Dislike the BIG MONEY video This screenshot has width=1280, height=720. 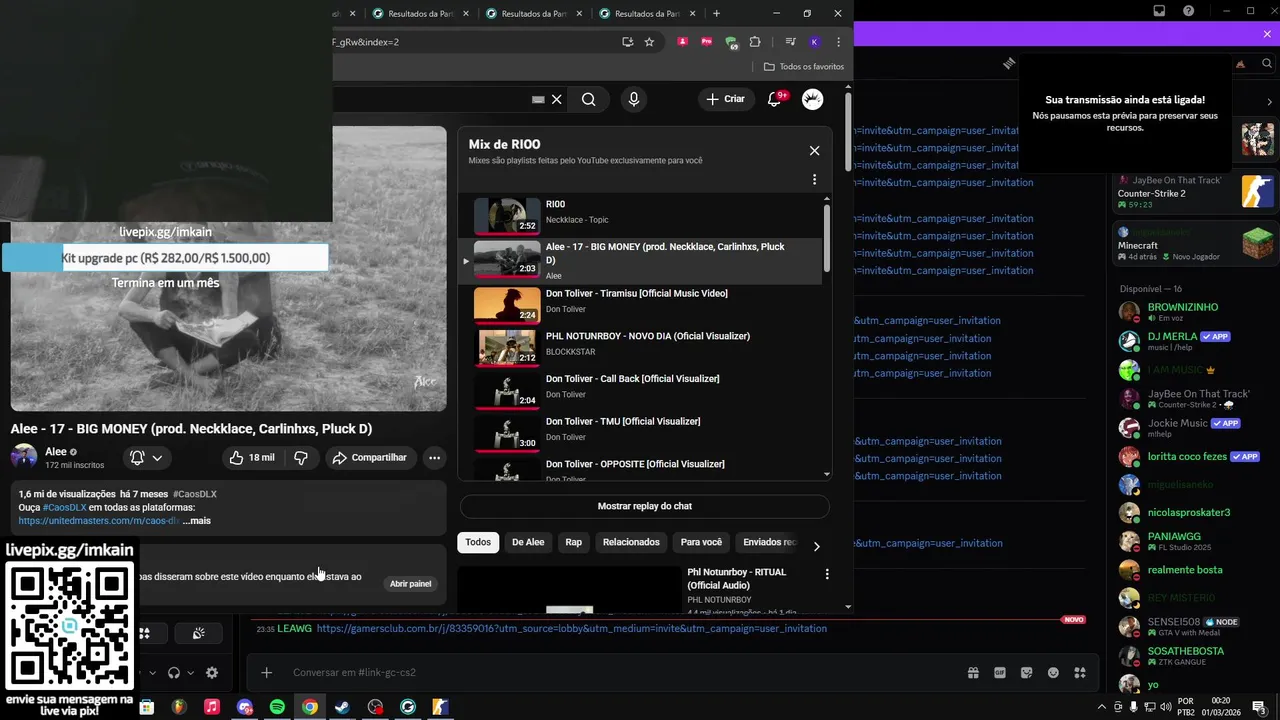click(301, 458)
